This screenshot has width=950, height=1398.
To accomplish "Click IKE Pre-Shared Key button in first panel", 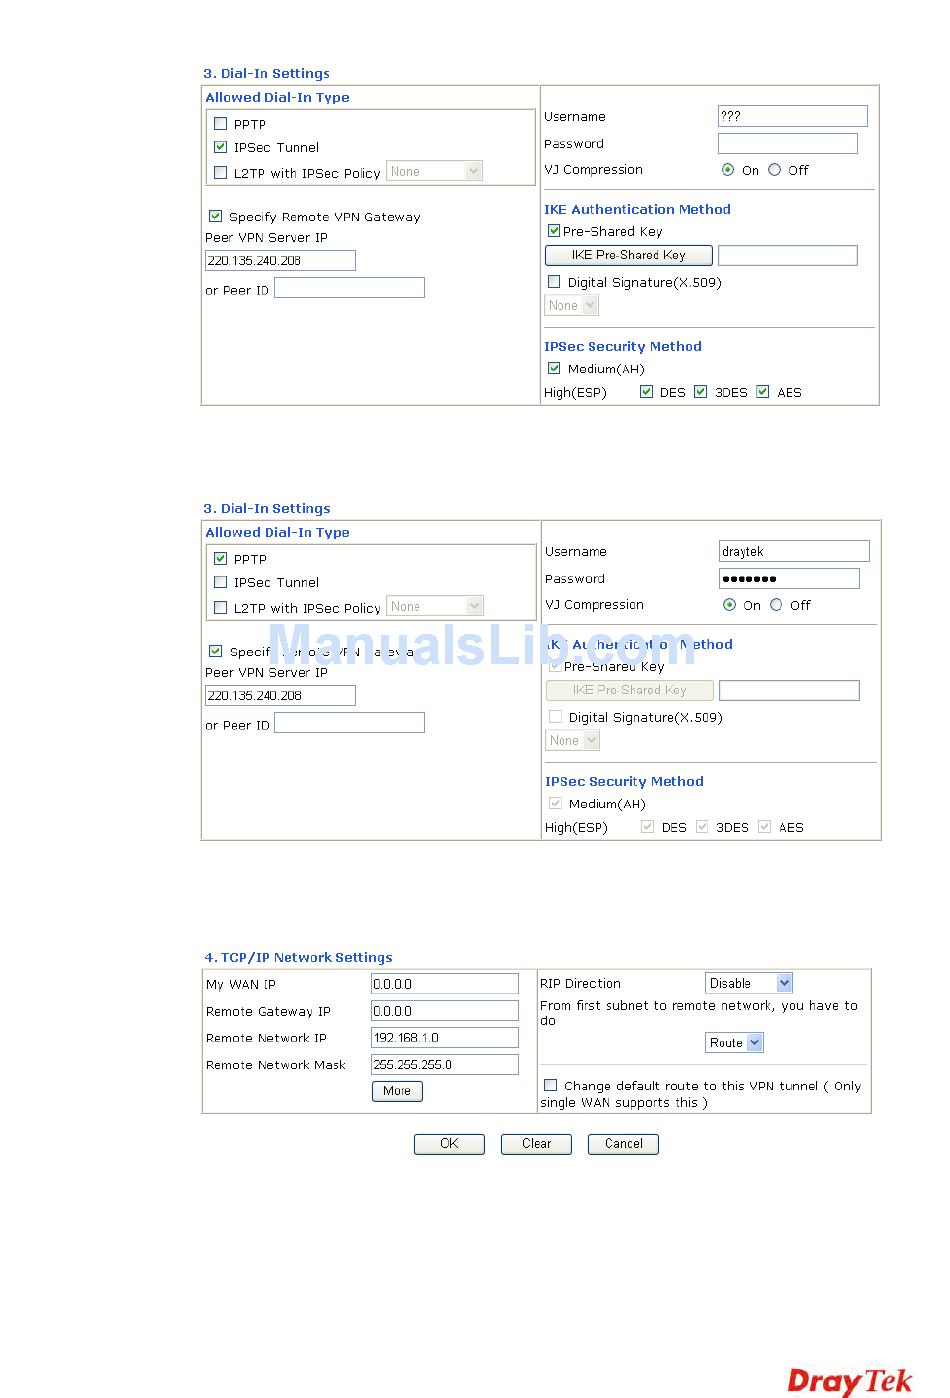I will 629,255.
